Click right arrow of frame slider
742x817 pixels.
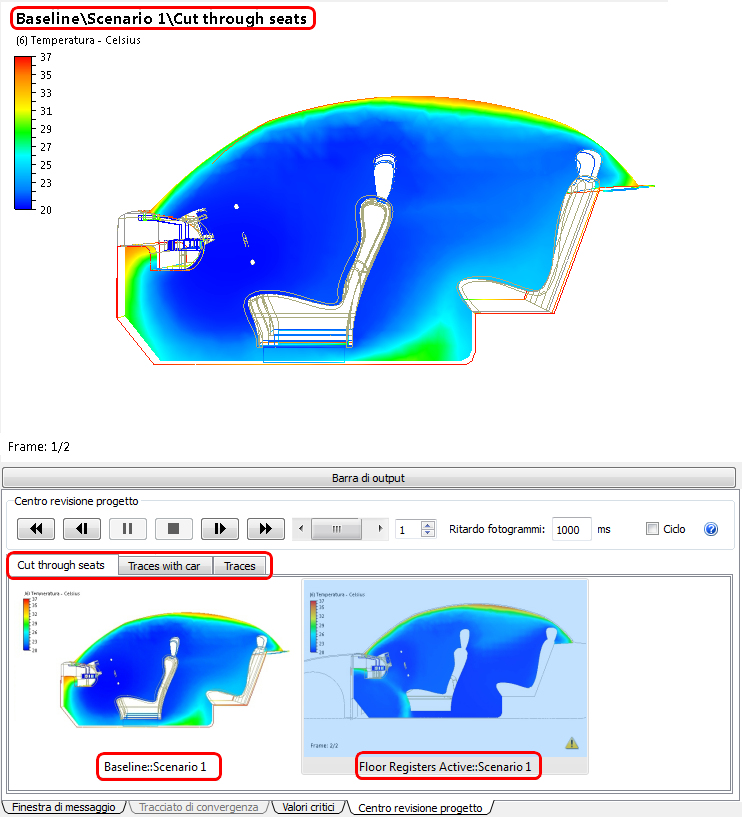(x=380, y=529)
